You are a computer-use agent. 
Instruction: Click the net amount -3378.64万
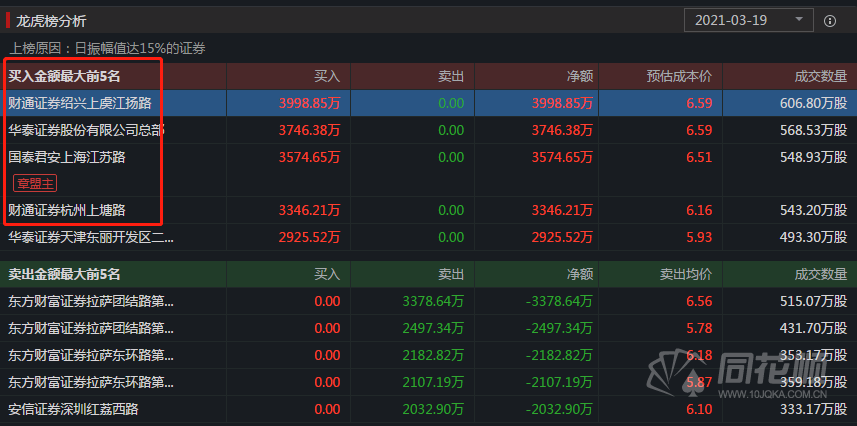560,301
